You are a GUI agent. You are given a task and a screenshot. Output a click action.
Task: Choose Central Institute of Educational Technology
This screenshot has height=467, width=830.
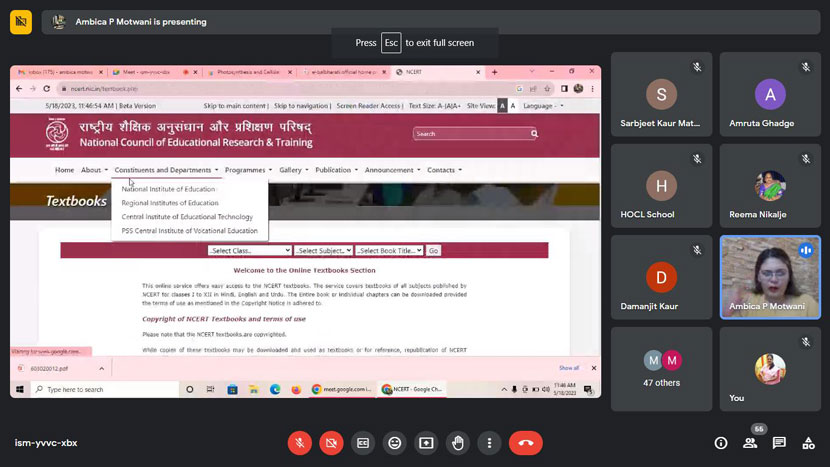click(x=187, y=217)
